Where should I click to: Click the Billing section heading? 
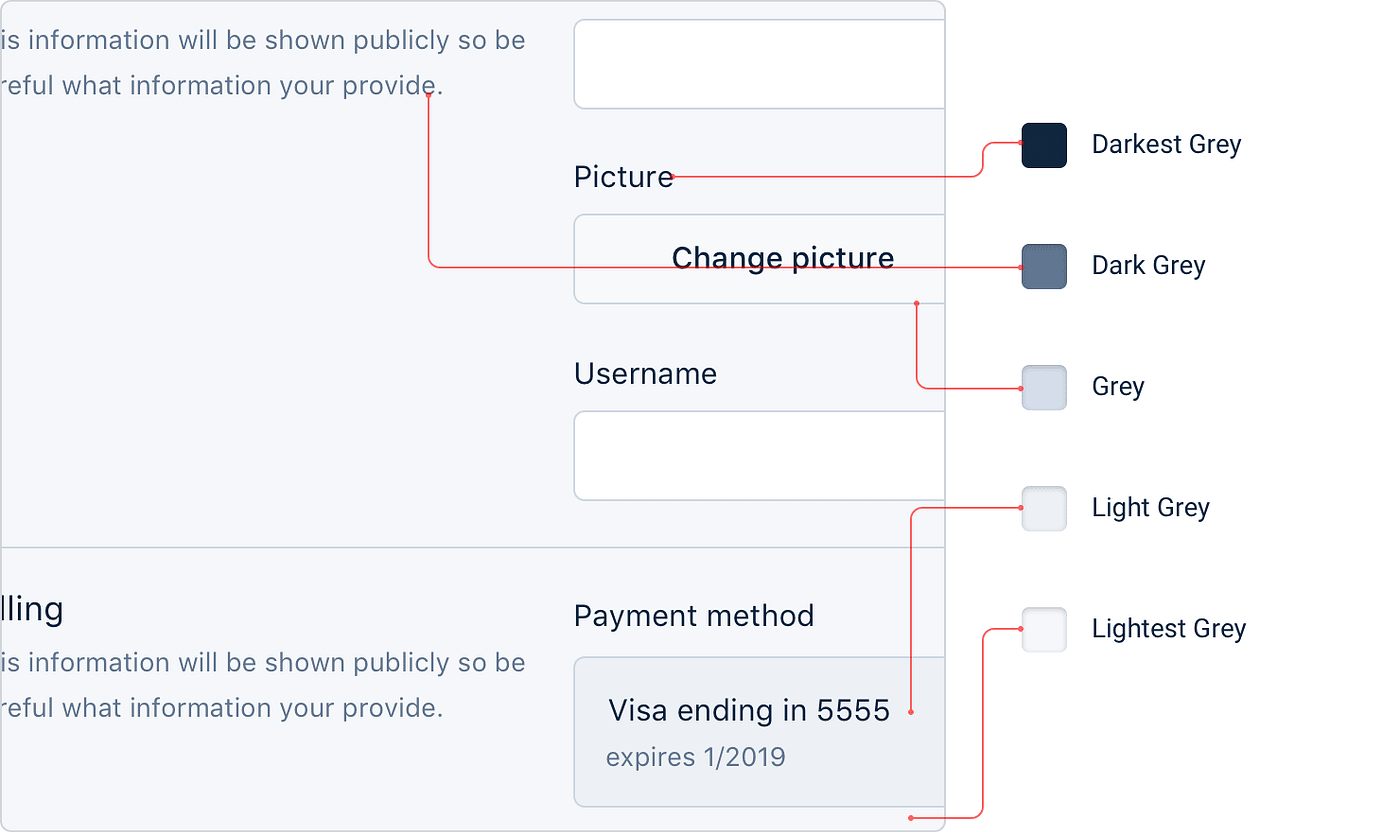point(30,608)
